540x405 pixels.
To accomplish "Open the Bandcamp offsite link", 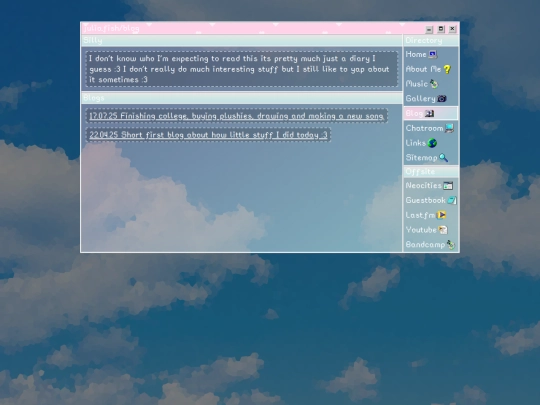I will [425, 245].
